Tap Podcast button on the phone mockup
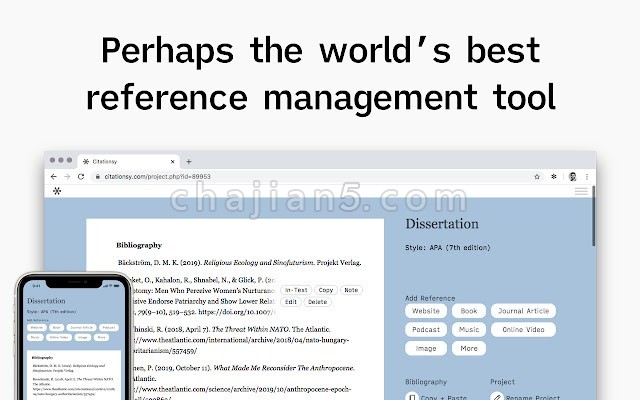 pos(109,327)
